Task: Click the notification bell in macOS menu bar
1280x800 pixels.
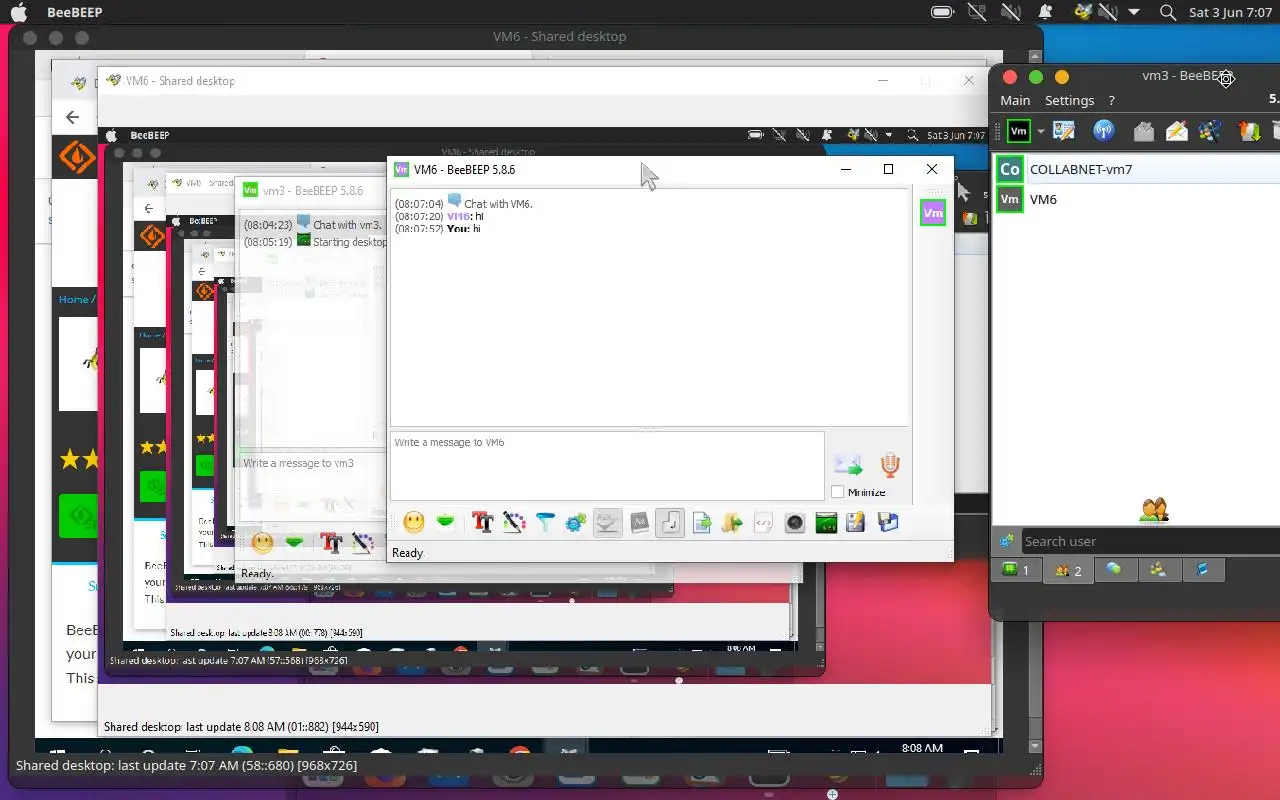Action: click(x=1046, y=12)
